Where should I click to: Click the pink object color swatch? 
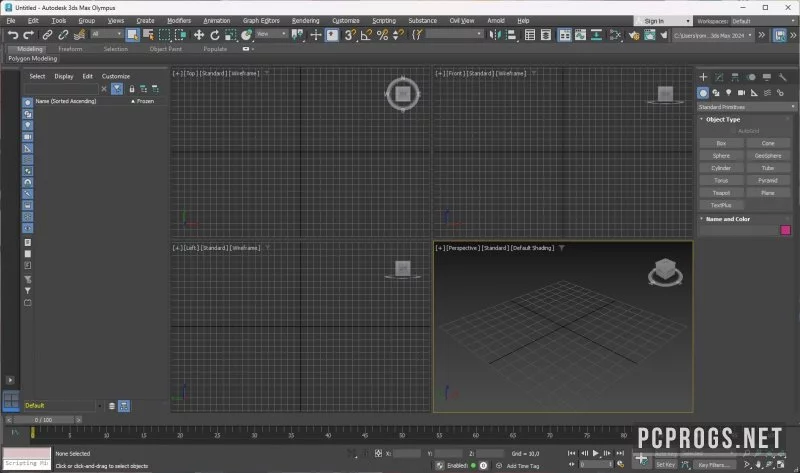point(786,230)
